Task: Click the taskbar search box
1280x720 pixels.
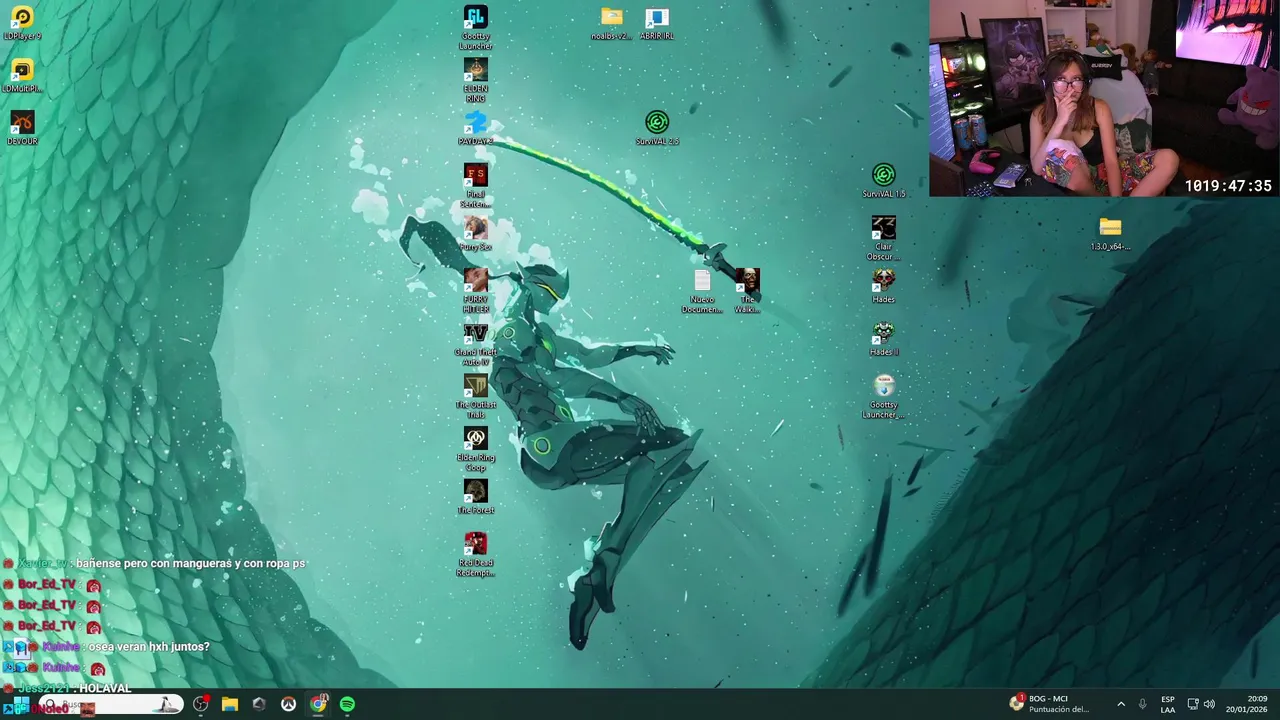Action: [x=112, y=704]
